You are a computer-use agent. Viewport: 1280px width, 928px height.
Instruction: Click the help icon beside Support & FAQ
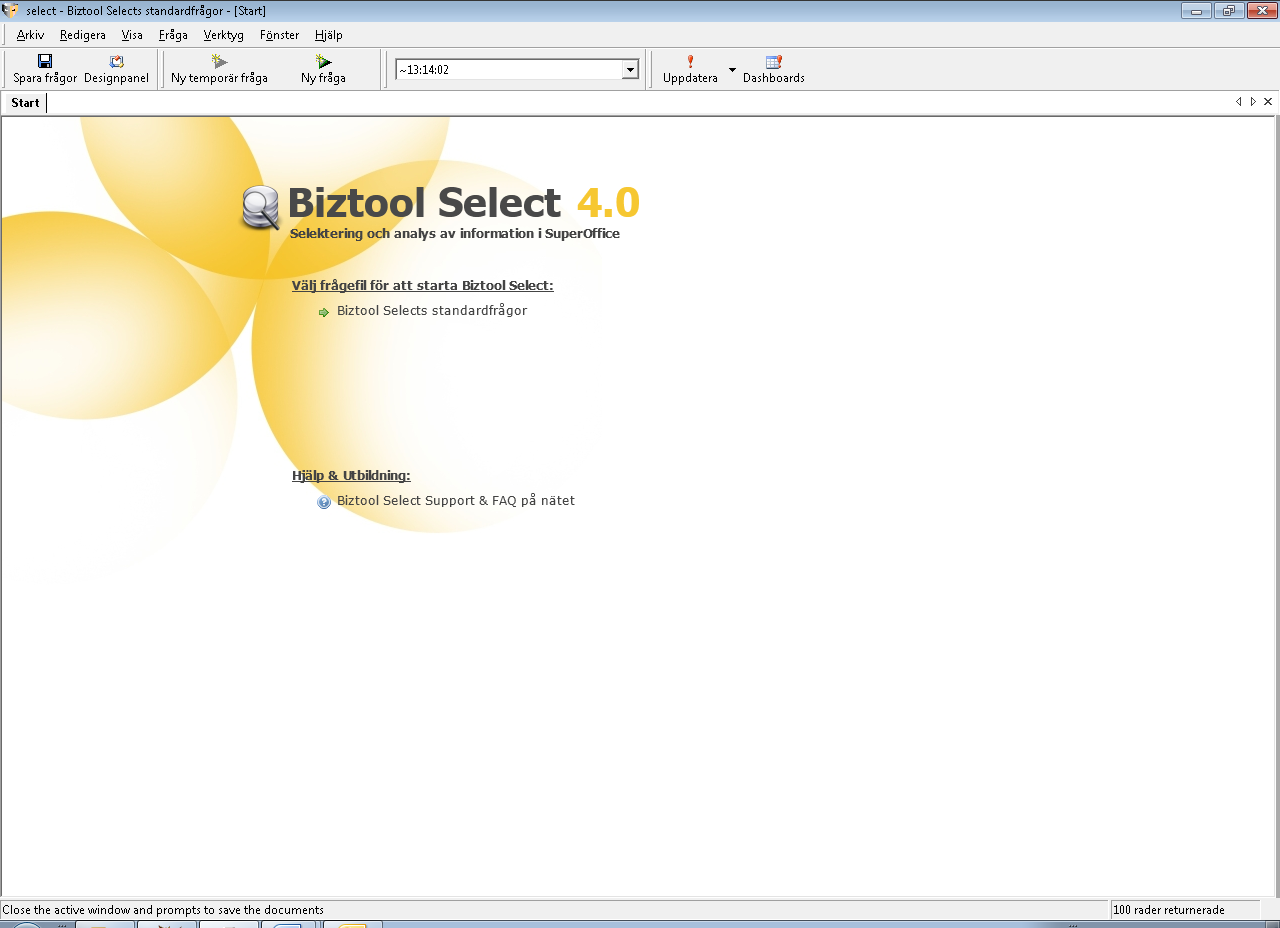[x=324, y=502]
